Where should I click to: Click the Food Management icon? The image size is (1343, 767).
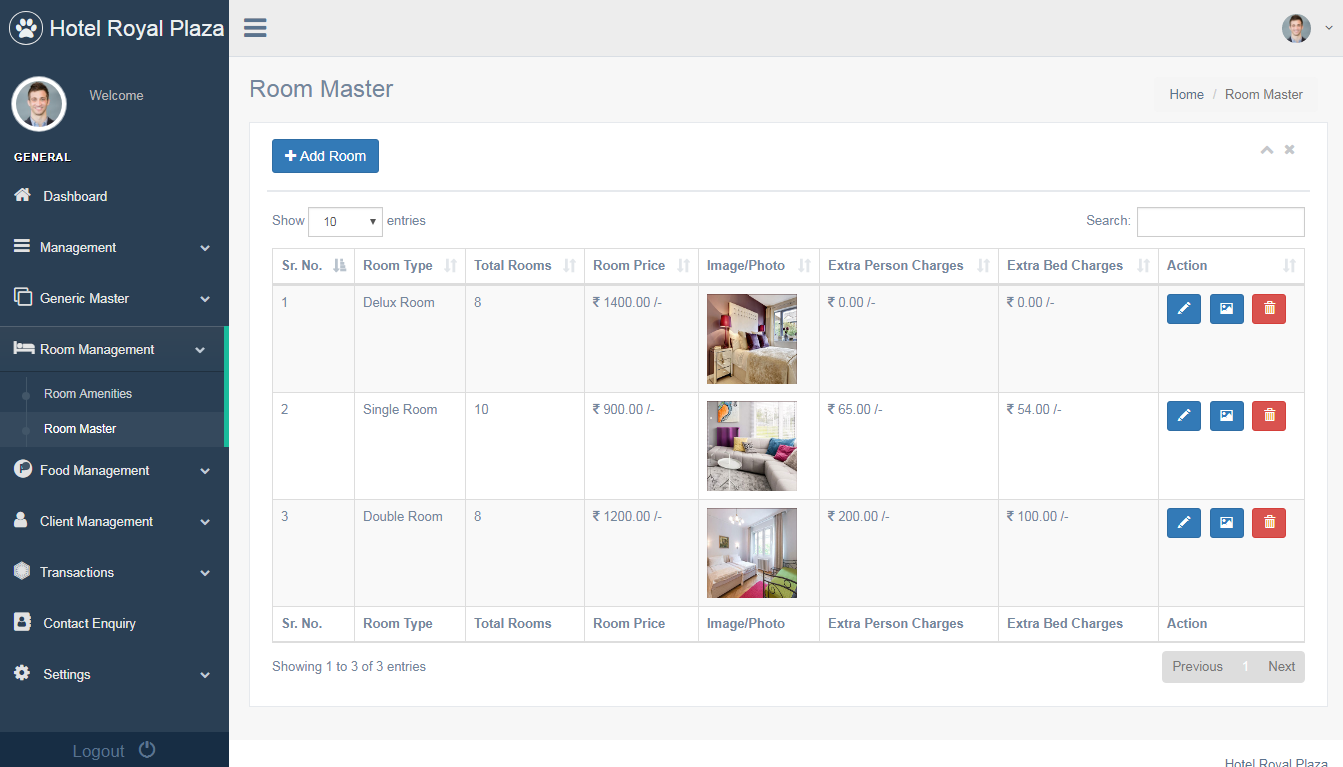click(x=22, y=469)
